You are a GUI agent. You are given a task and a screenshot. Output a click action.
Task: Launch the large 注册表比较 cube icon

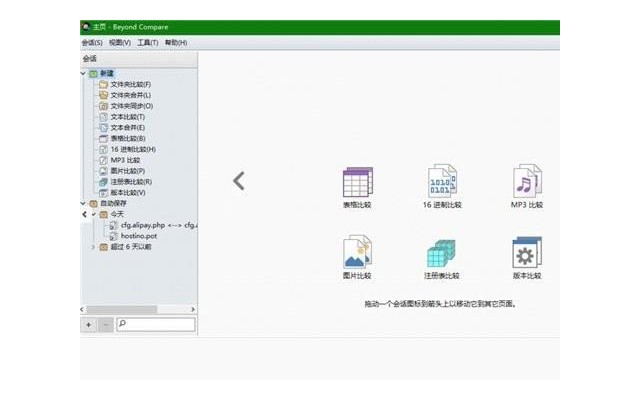pos(442,253)
